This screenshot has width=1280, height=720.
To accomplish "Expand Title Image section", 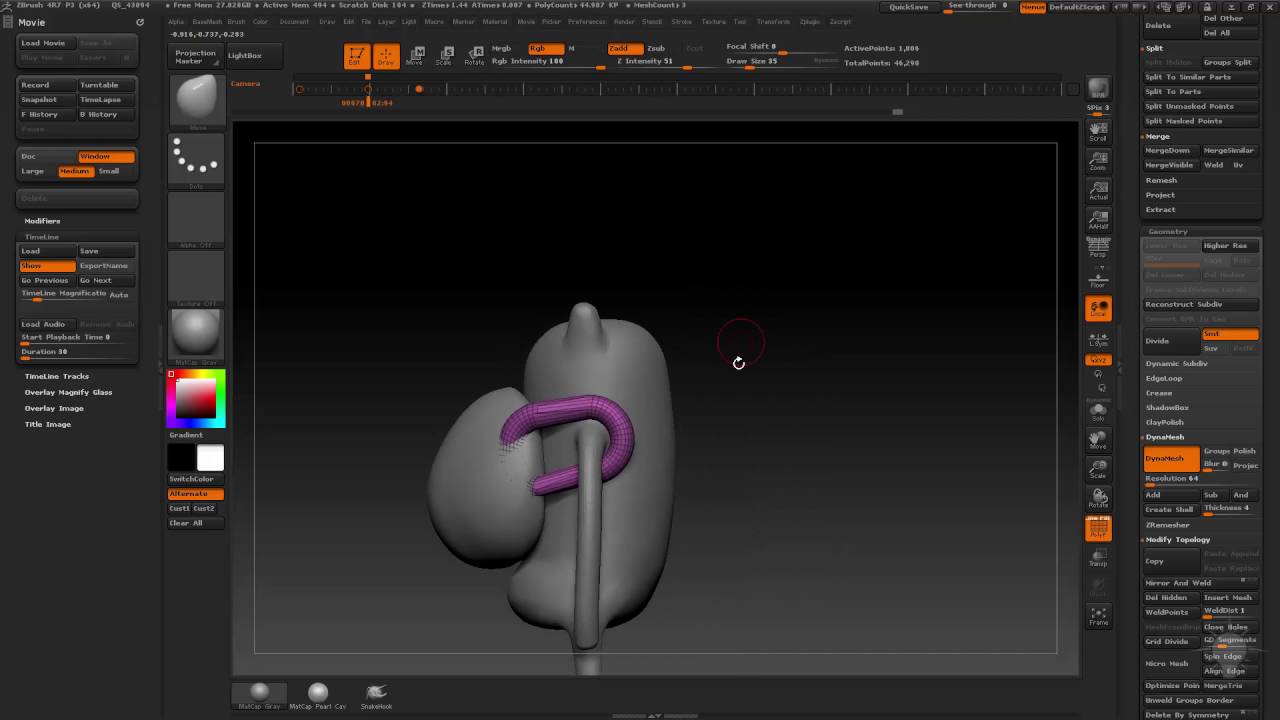I will [x=48, y=424].
